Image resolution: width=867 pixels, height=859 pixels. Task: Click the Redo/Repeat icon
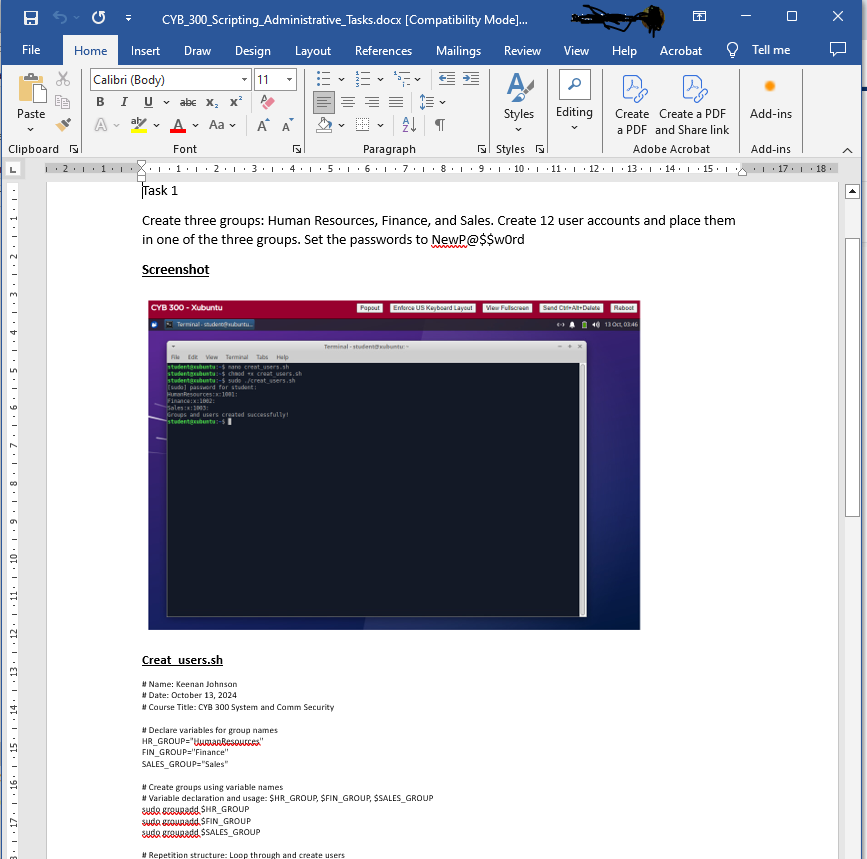[99, 18]
